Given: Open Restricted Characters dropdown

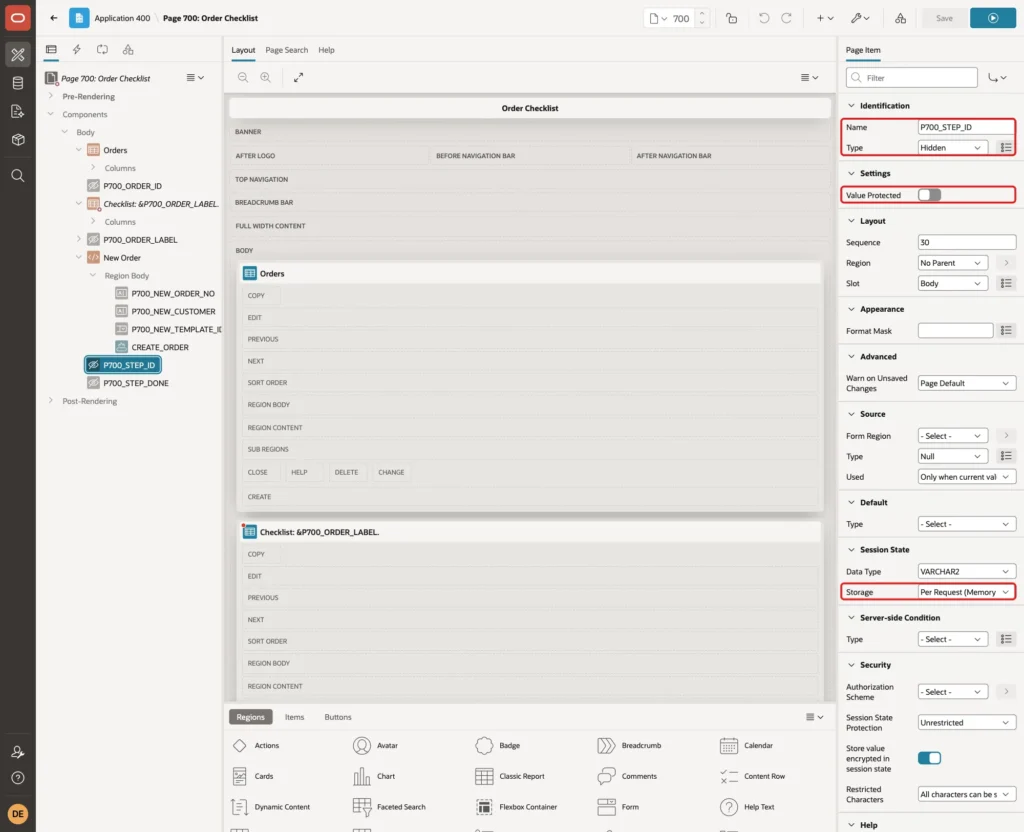Looking at the screenshot, I should click(966, 795).
